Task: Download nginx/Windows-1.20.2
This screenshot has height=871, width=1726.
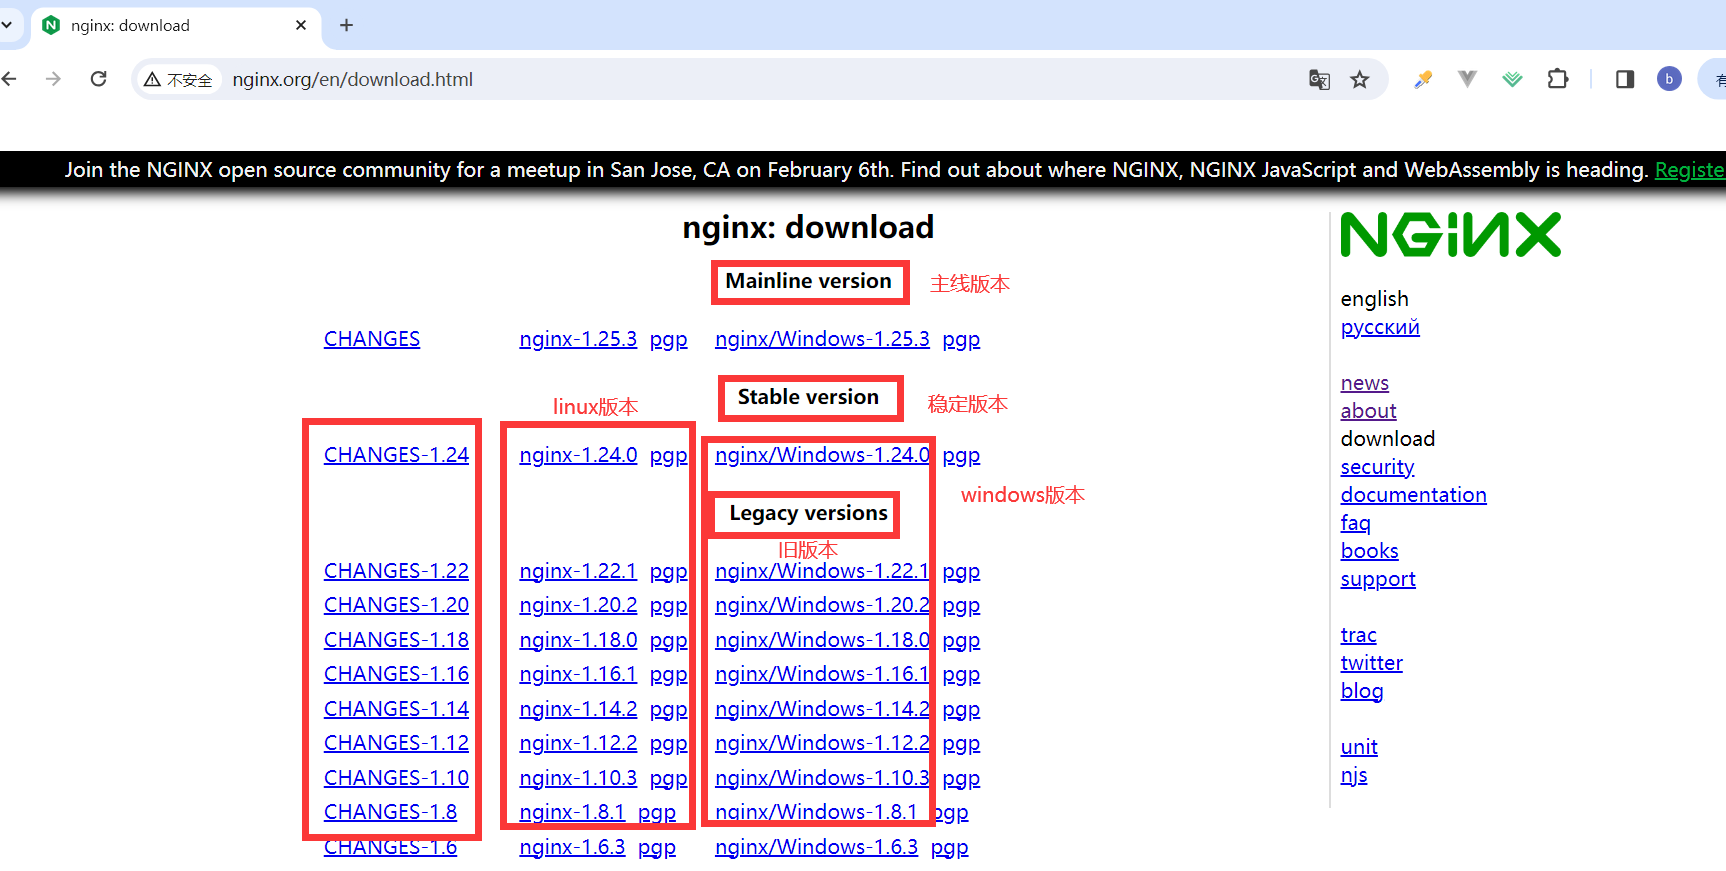Action: coord(822,605)
